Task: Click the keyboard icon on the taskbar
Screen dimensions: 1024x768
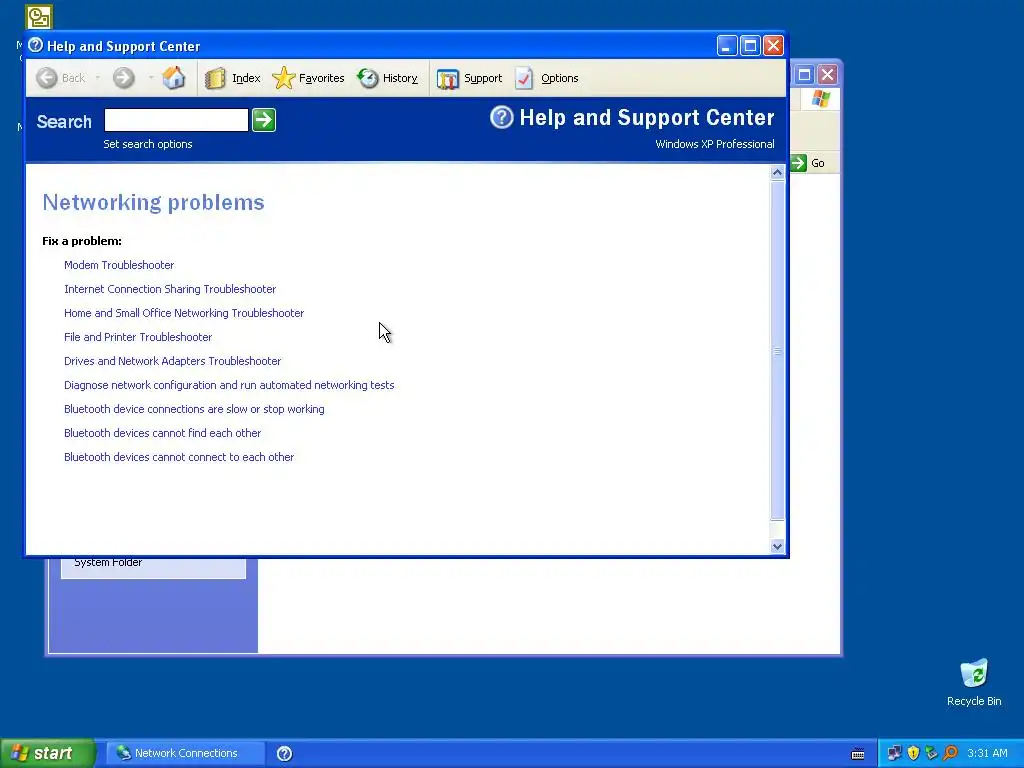Action: click(x=858, y=754)
